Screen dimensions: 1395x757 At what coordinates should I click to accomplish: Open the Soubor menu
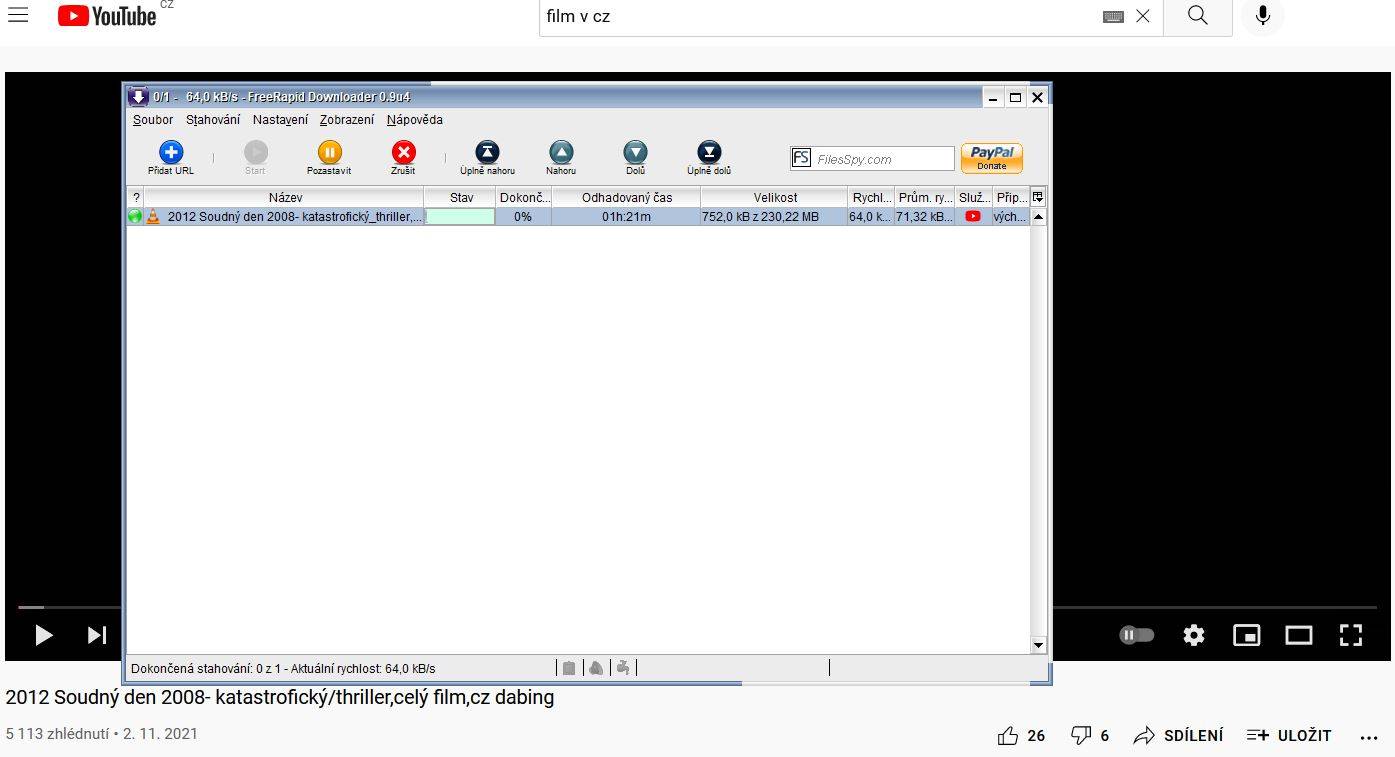[153, 120]
